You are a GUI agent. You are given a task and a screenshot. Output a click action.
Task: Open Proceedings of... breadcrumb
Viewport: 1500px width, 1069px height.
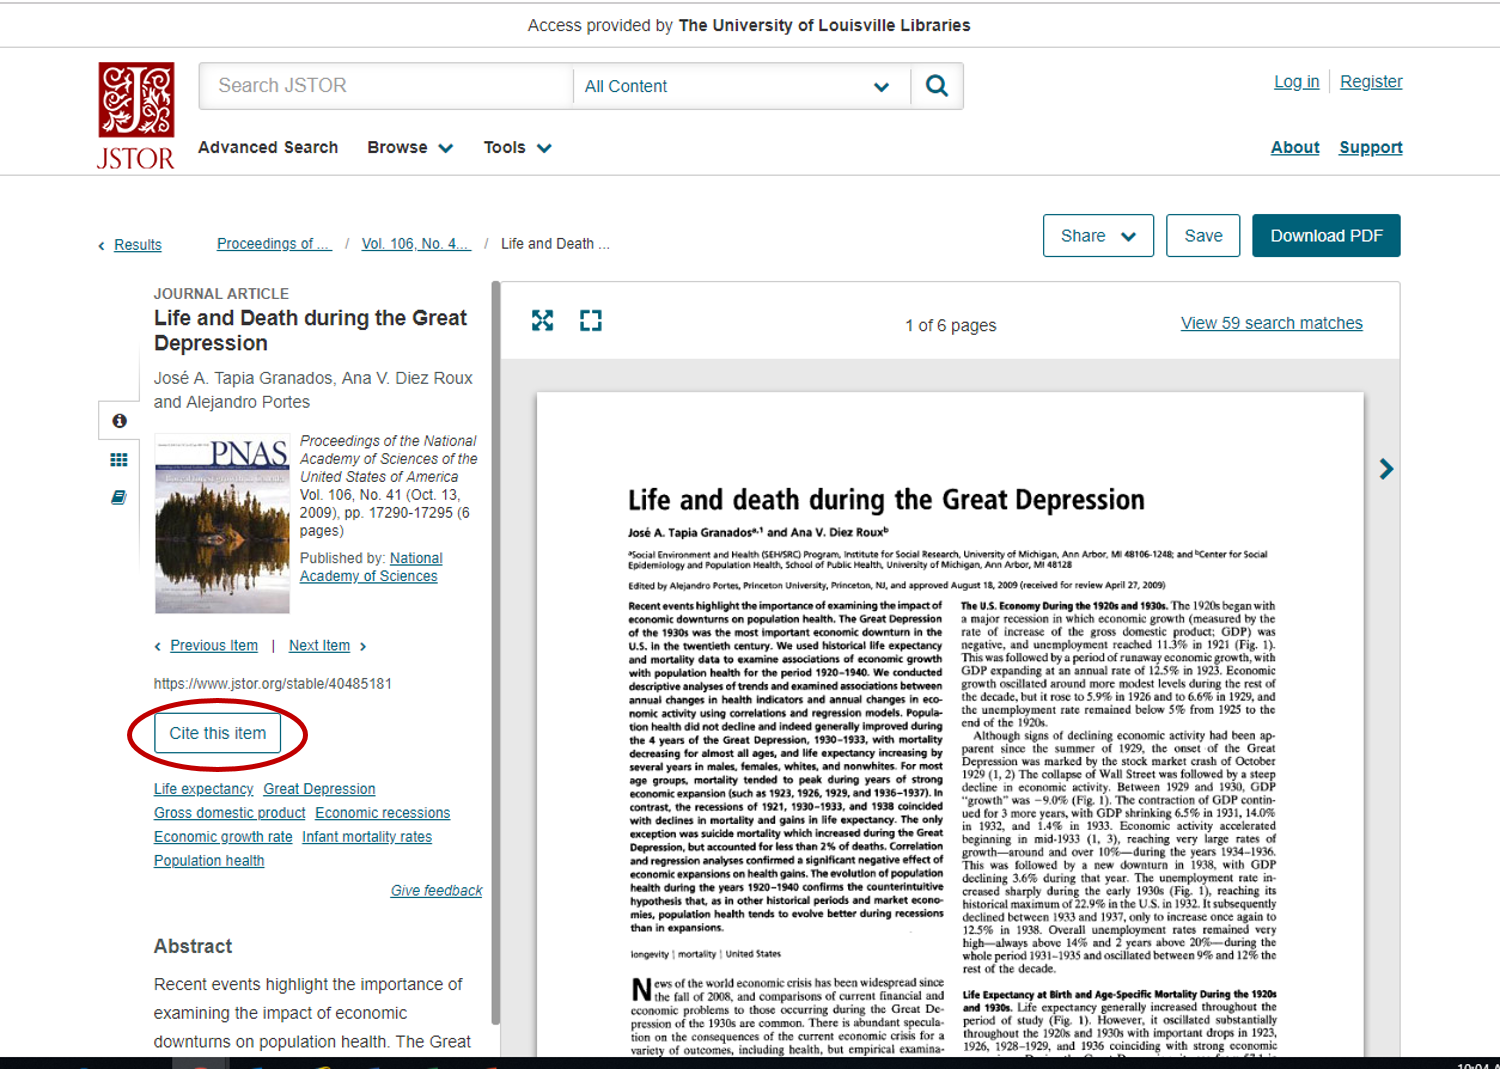(274, 244)
